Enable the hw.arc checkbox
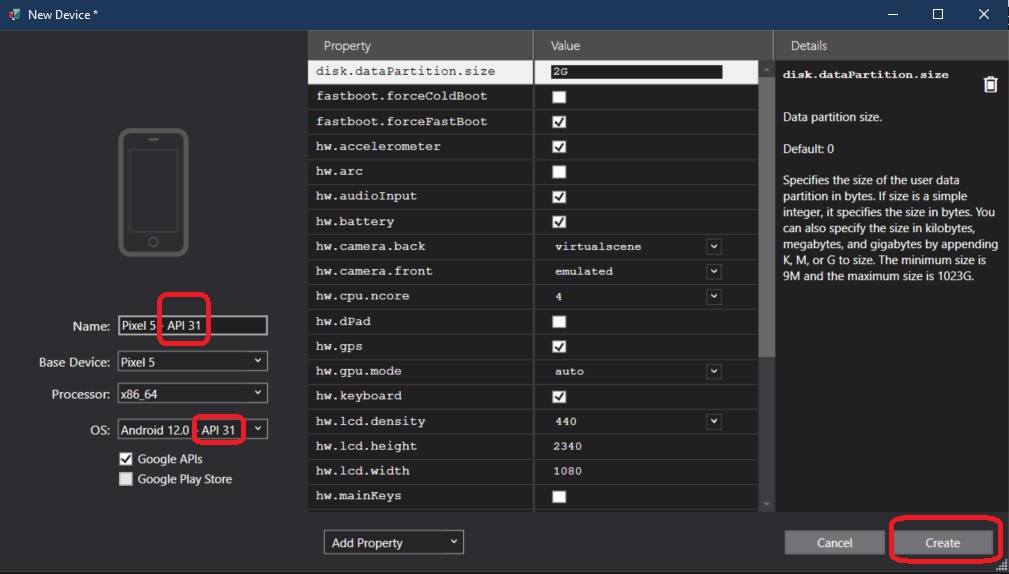The height and width of the screenshot is (574, 1009). pos(559,172)
